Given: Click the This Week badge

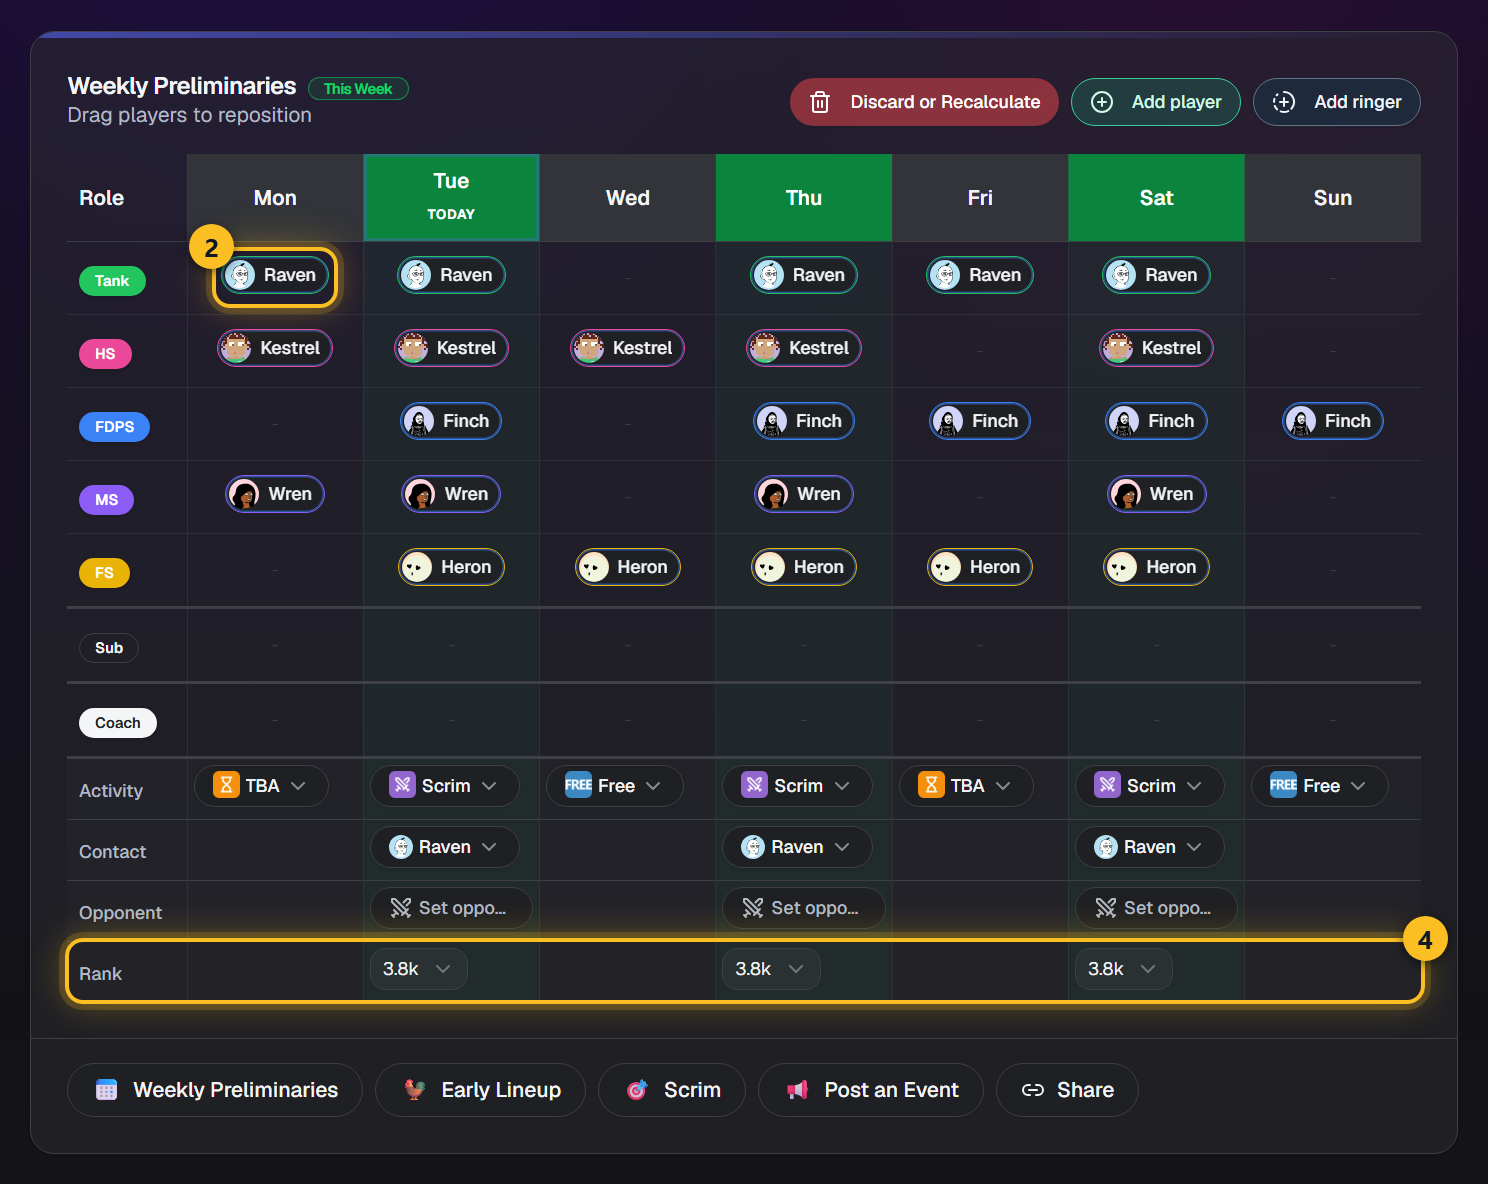Looking at the screenshot, I should (358, 89).
